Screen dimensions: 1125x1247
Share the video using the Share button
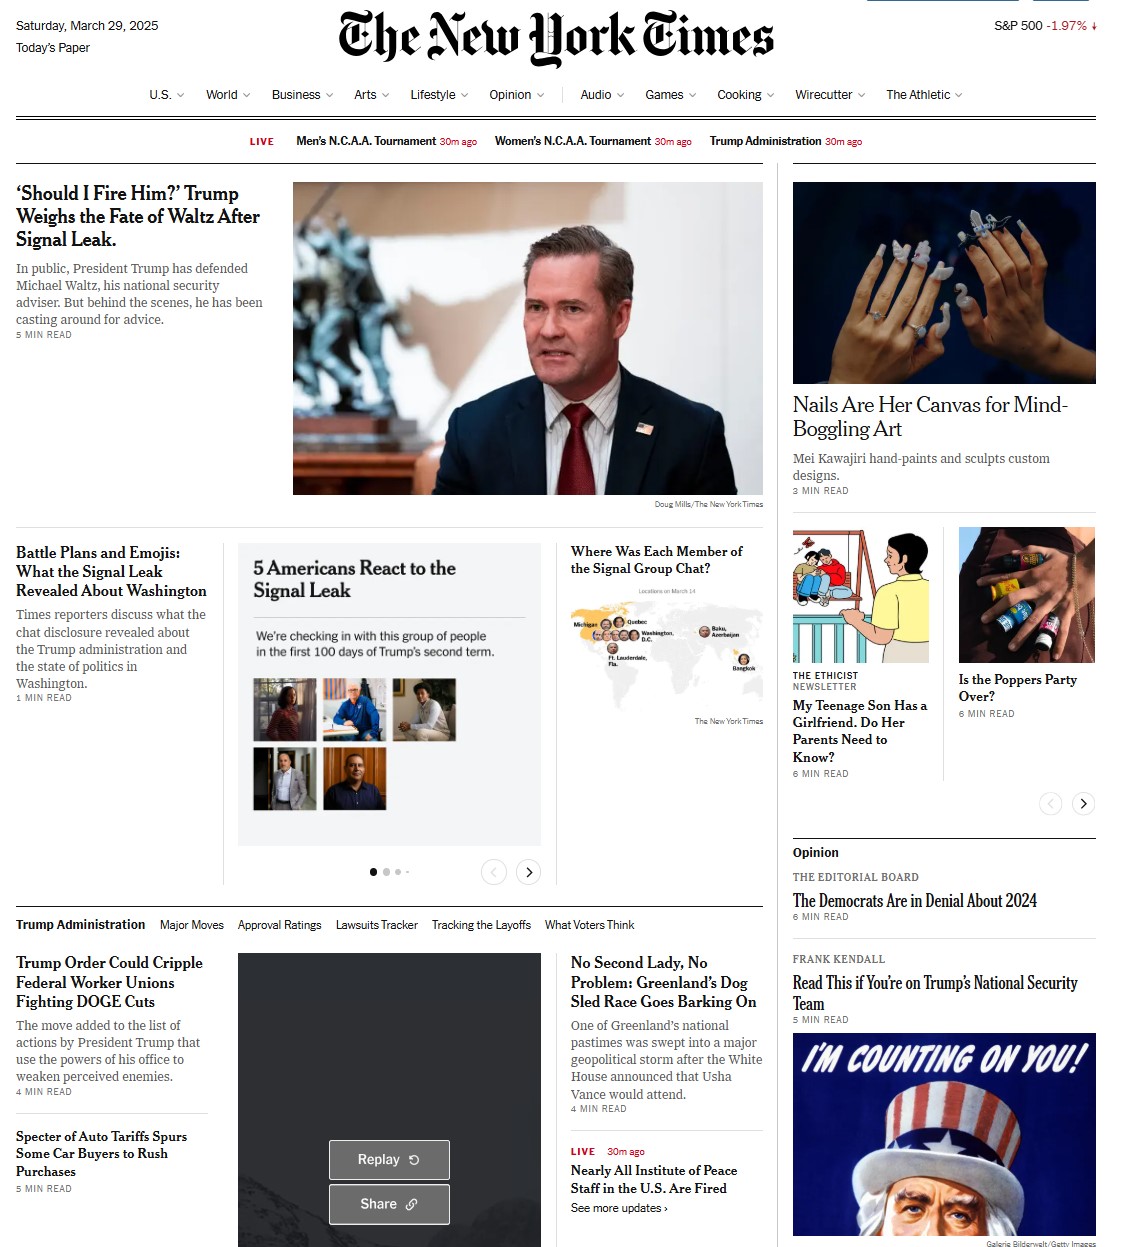[x=389, y=1204]
